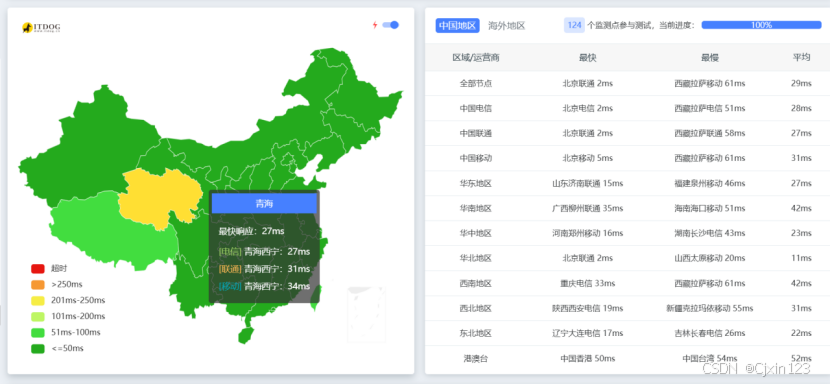Toggle the blue switch beside lightning icon
The image size is (830, 384).
[391, 25]
